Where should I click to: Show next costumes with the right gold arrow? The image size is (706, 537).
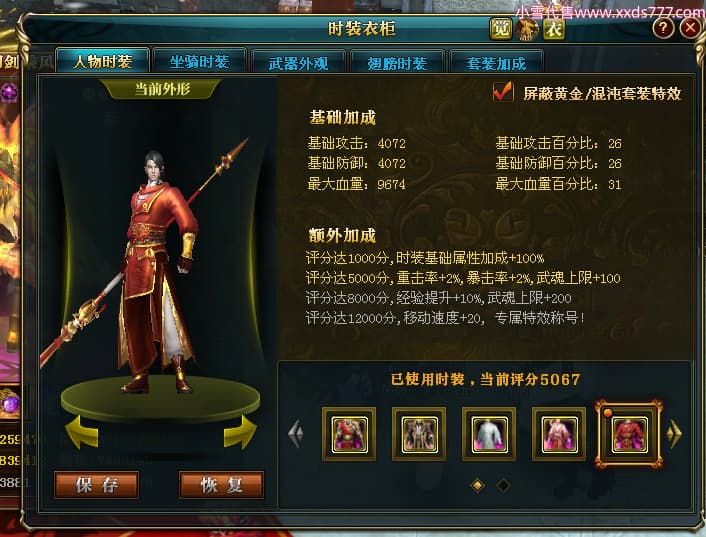[674, 434]
